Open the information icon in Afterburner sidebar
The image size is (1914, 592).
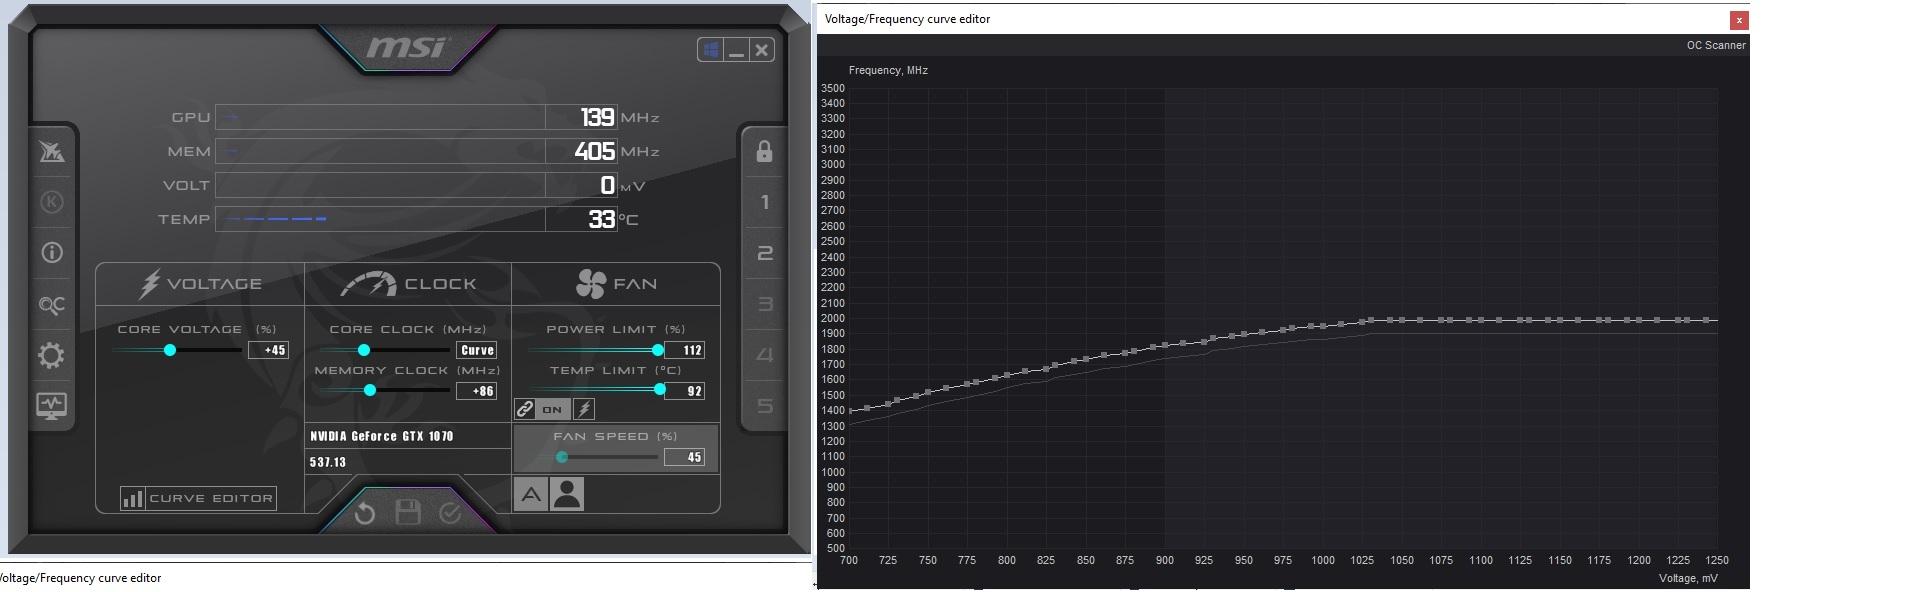click(x=52, y=253)
